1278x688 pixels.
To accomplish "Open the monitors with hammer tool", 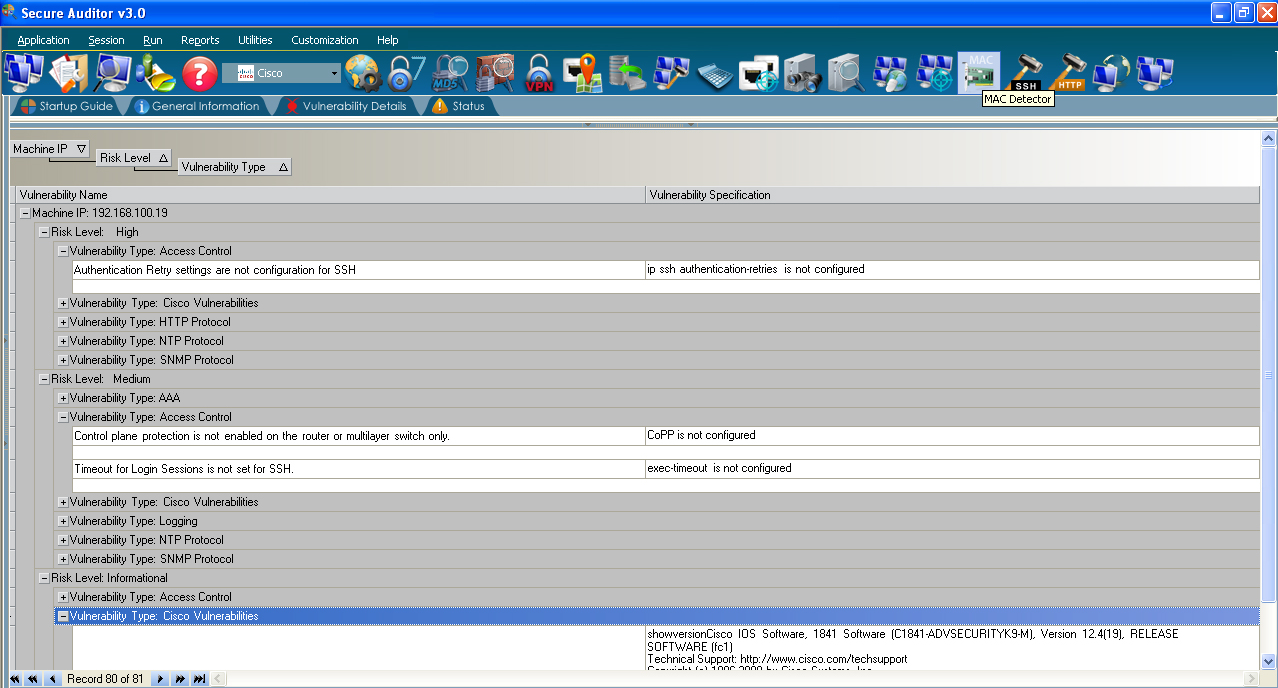I will point(671,73).
